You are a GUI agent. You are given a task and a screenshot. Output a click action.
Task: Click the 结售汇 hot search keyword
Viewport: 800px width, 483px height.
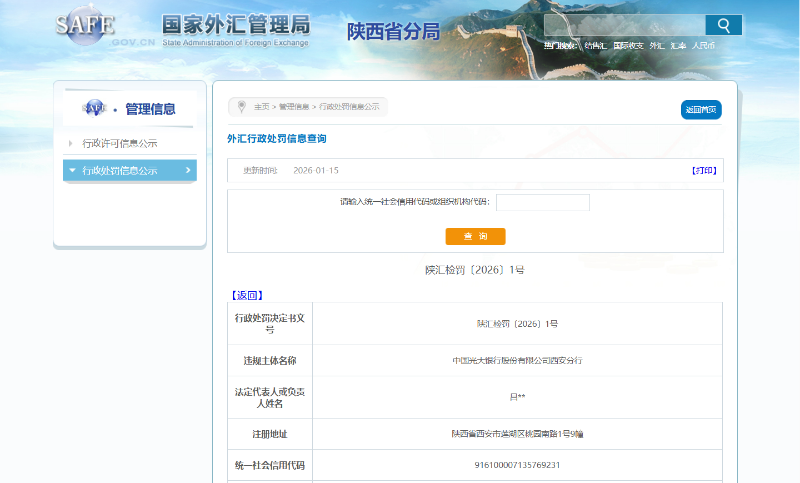coord(595,46)
